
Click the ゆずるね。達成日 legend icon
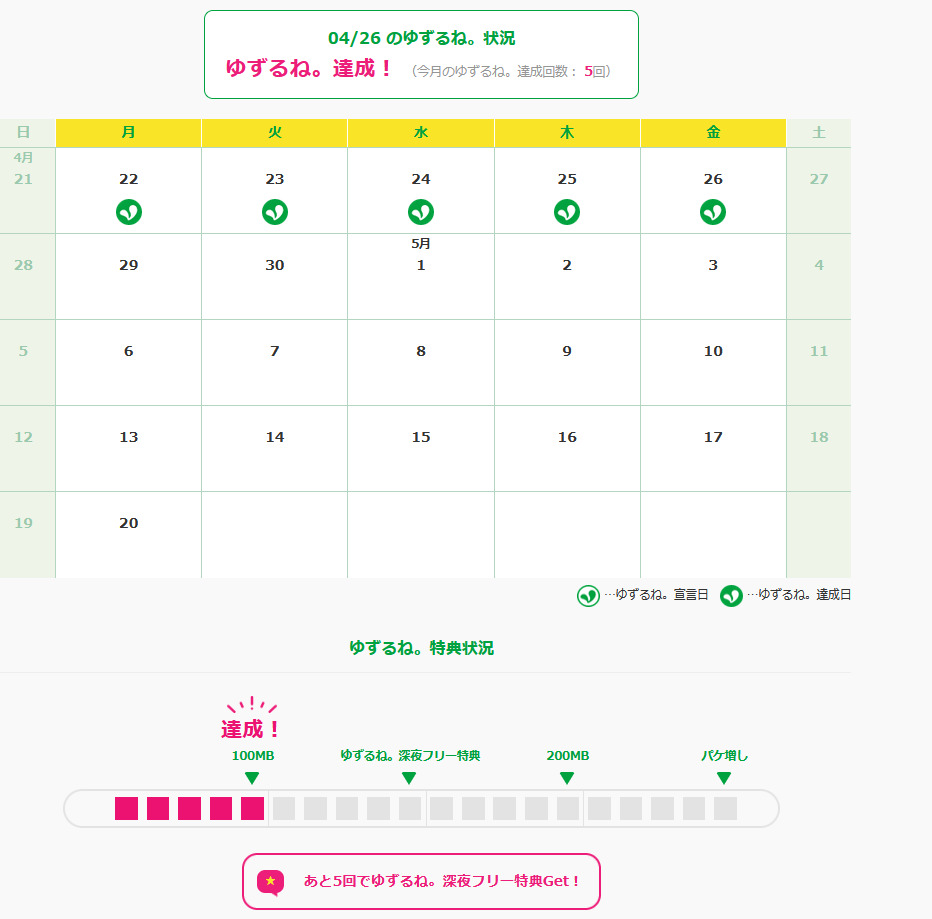pyautogui.click(x=731, y=595)
